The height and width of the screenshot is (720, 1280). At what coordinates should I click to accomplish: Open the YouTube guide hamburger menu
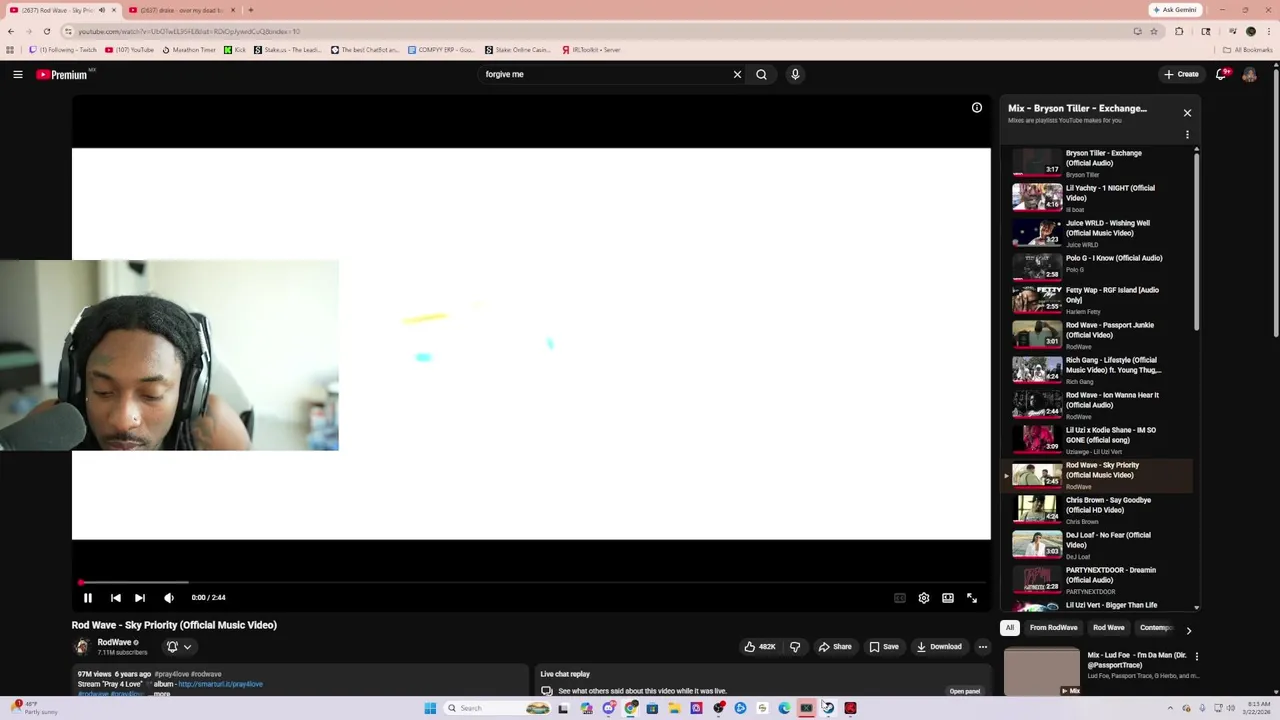[17, 74]
